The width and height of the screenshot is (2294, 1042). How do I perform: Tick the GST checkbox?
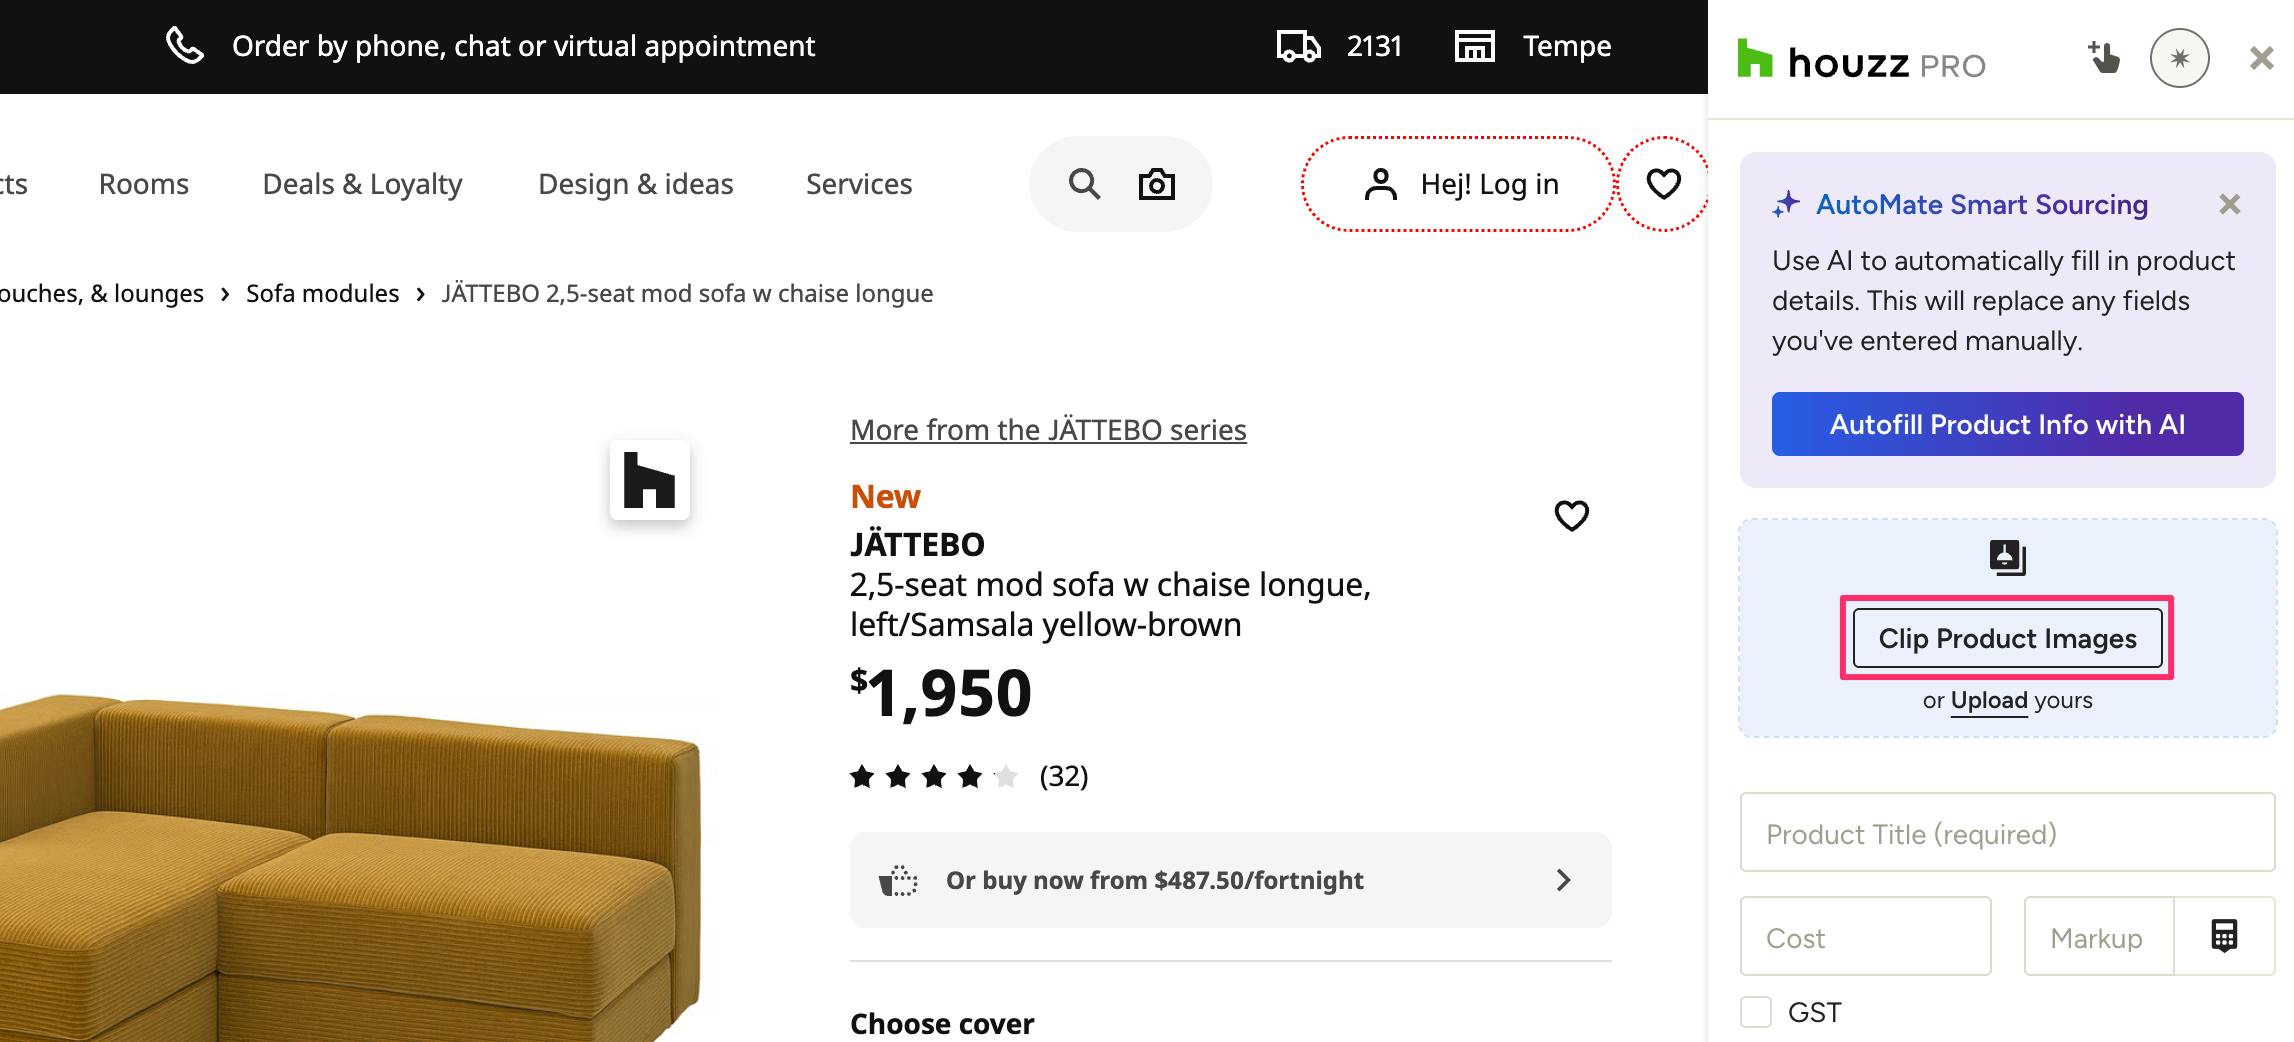1756,1012
